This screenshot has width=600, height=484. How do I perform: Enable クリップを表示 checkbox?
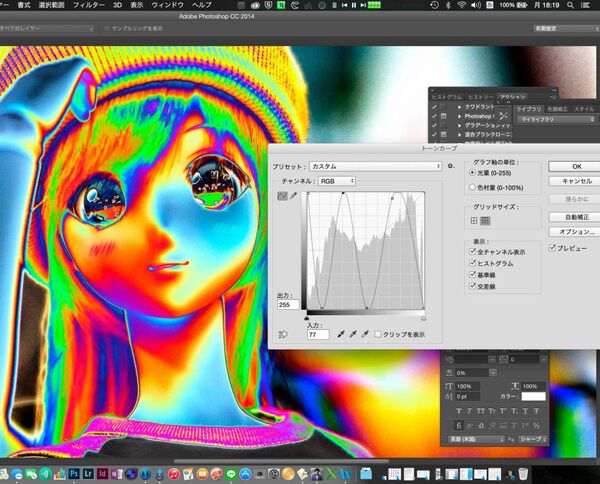point(378,334)
